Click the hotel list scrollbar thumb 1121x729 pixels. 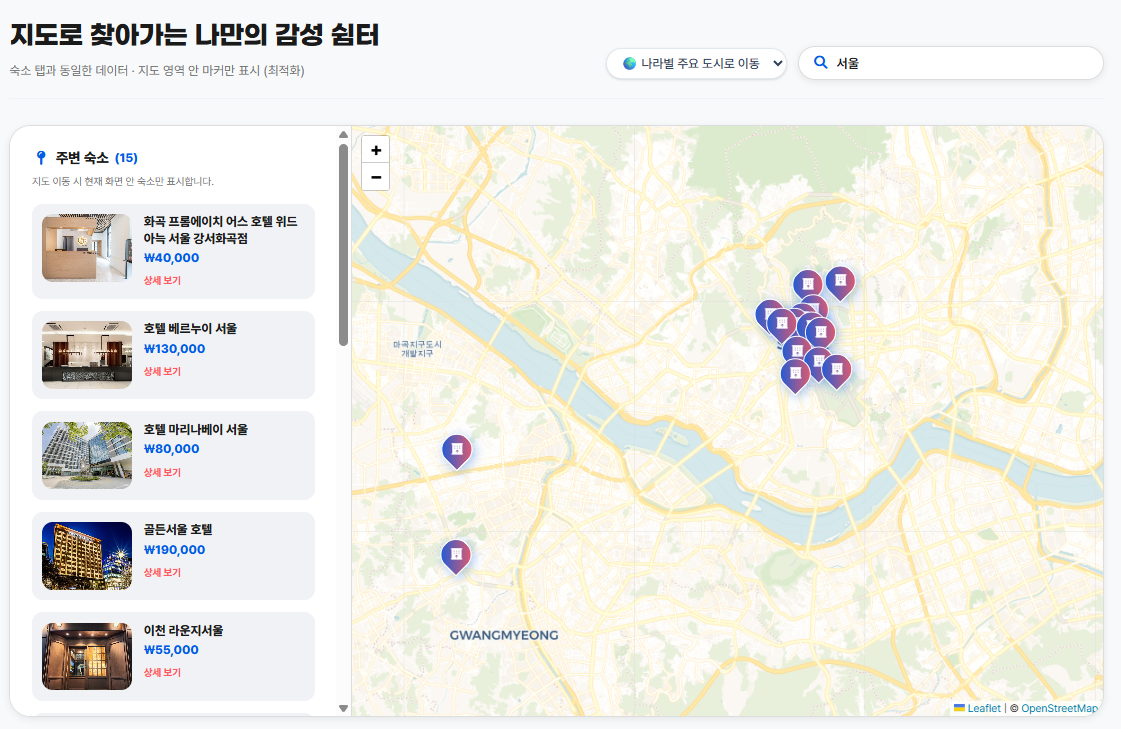click(x=343, y=245)
